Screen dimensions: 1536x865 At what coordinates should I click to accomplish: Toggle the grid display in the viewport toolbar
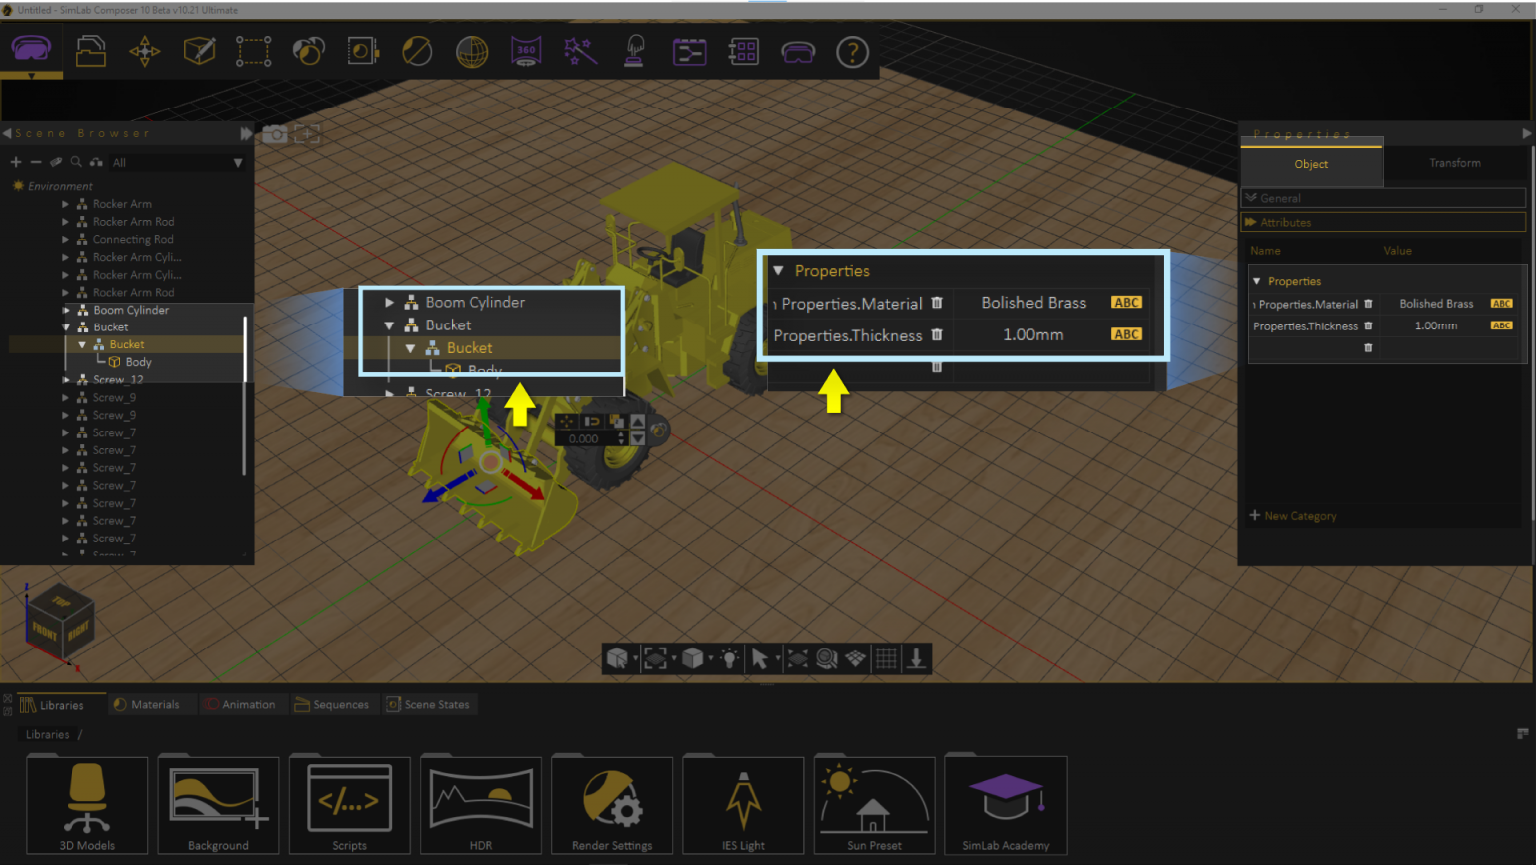[x=885, y=658]
